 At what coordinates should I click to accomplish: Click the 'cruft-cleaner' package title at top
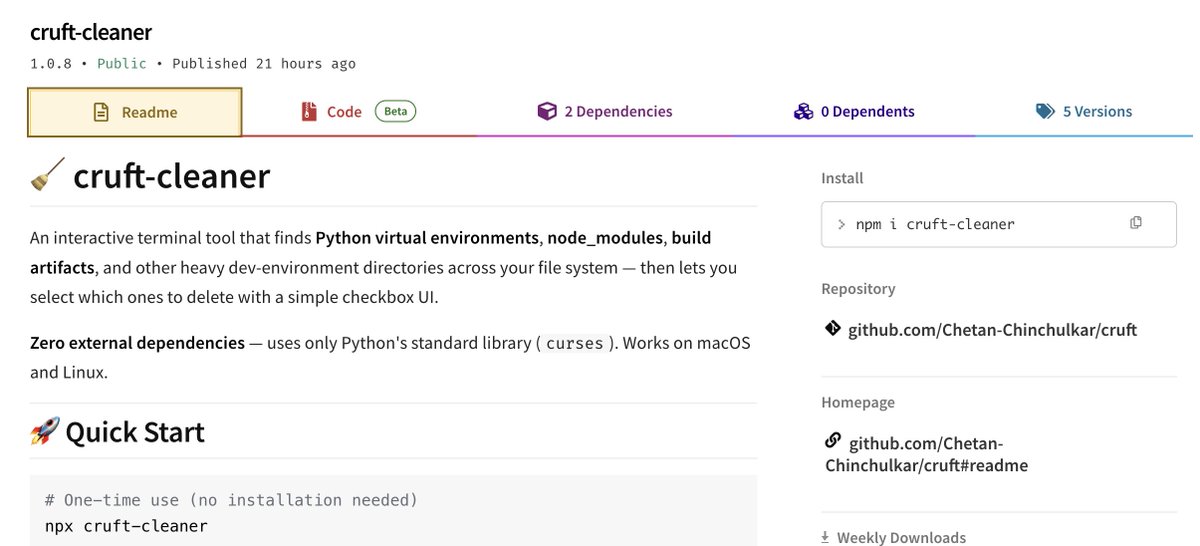click(91, 32)
